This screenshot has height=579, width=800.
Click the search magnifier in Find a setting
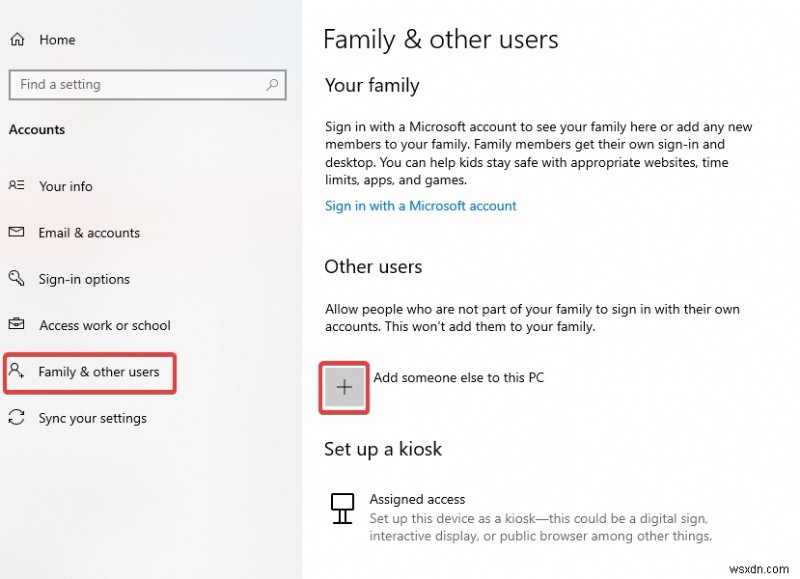click(x=272, y=85)
